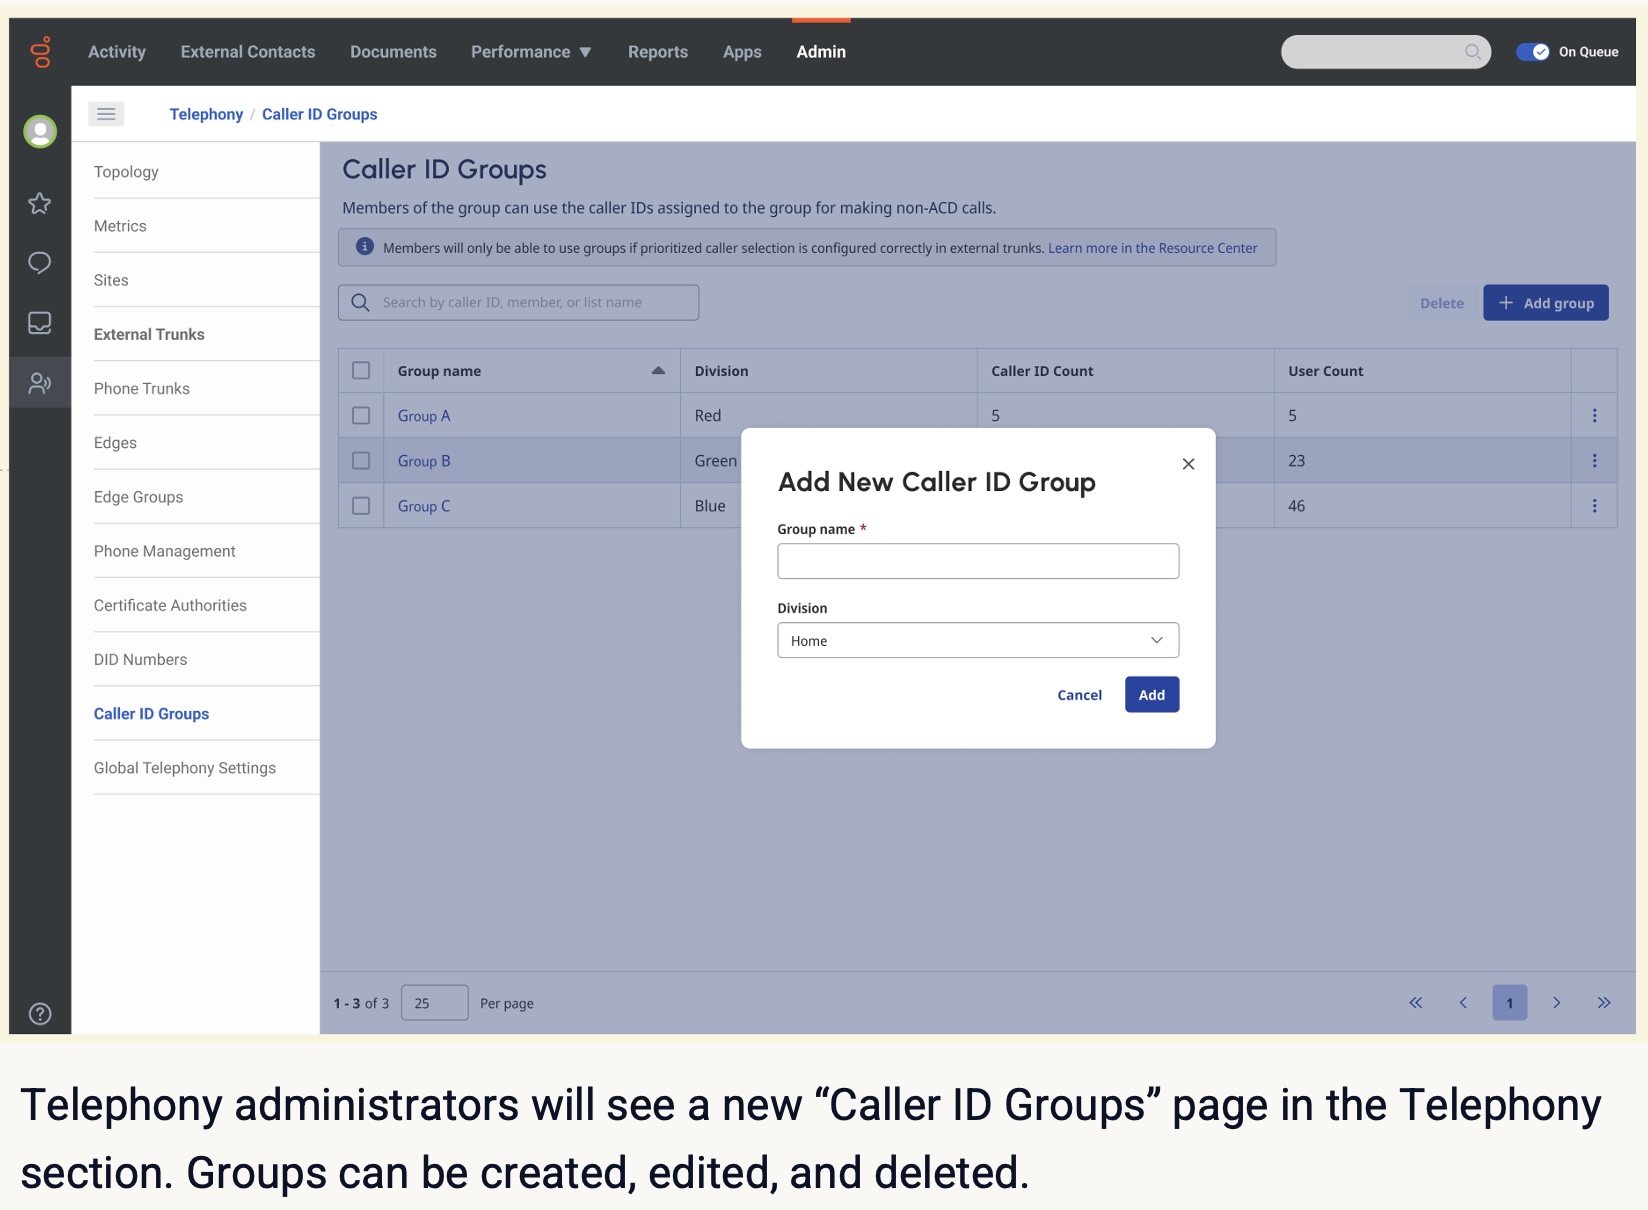Screen dimensions: 1648x1210
Task: Expand the Division dropdown showing Home
Action: 977,640
